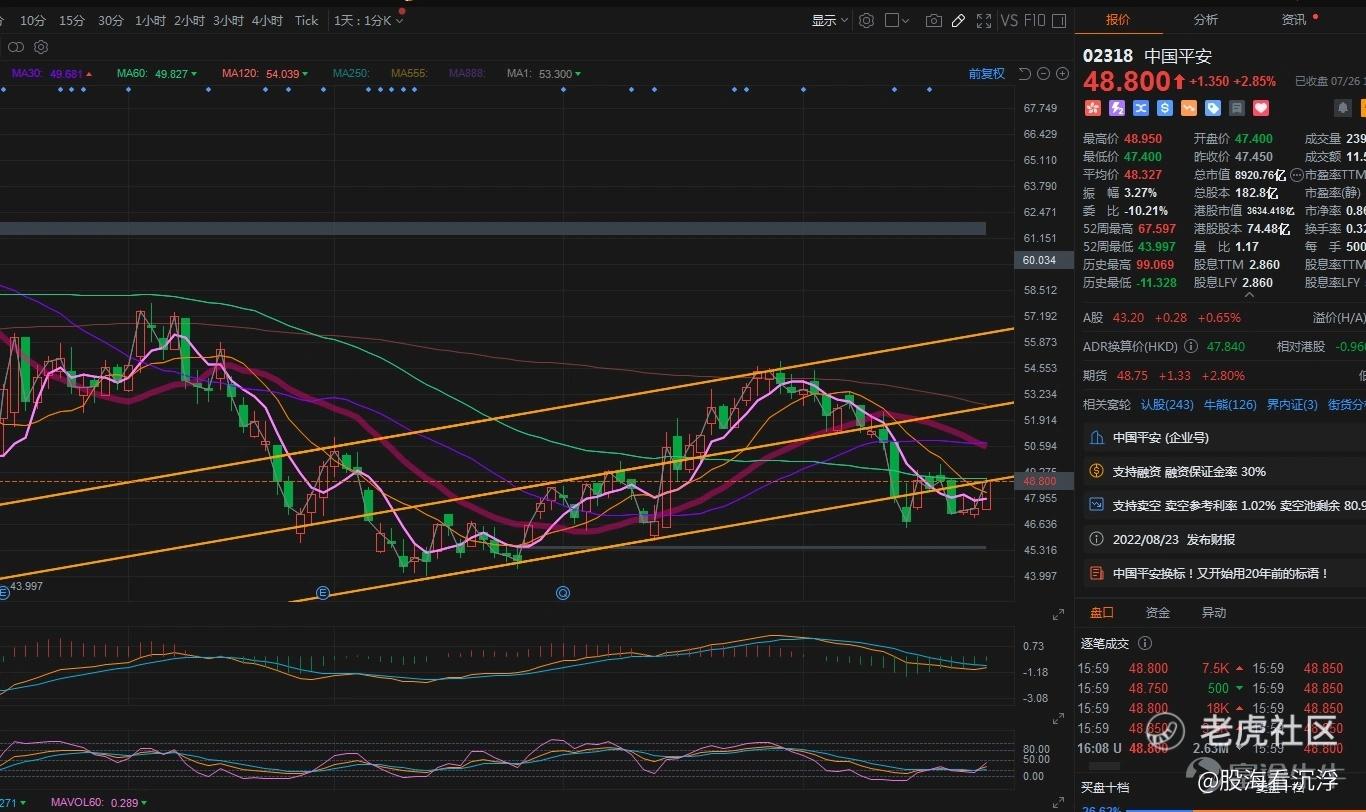Screen dimensions: 1366x812
Task: Click the gray notes icon
Action: [1237, 107]
